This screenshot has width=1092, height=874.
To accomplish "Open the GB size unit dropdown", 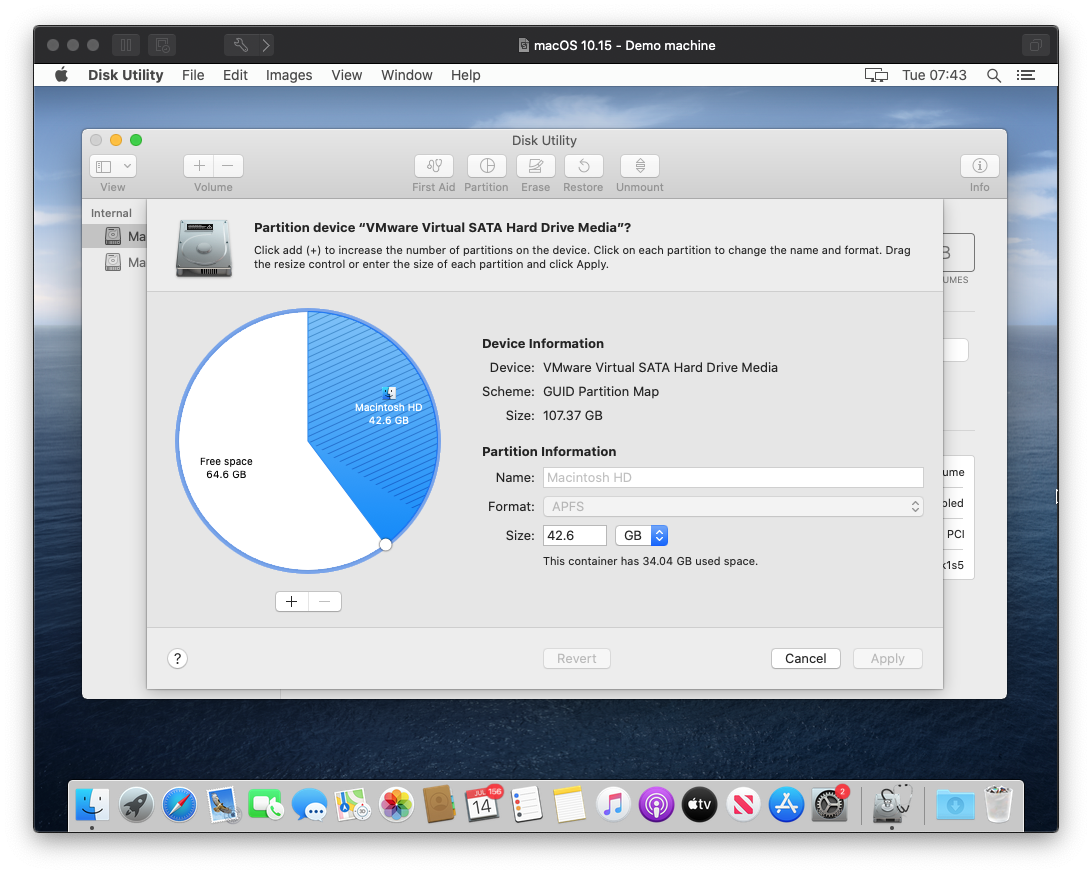I will (641, 536).
